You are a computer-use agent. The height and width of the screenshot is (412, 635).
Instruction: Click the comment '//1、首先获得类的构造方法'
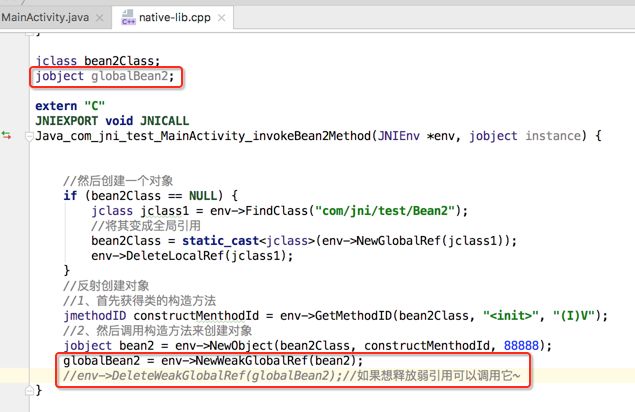point(140,301)
